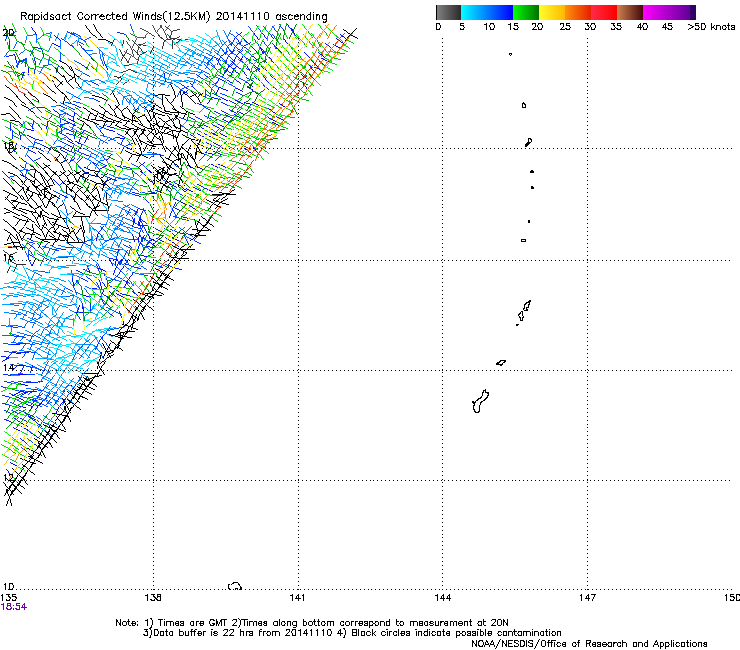Click the Rota island outline just above 14N
This screenshot has width=740, height=650.
(501, 363)
